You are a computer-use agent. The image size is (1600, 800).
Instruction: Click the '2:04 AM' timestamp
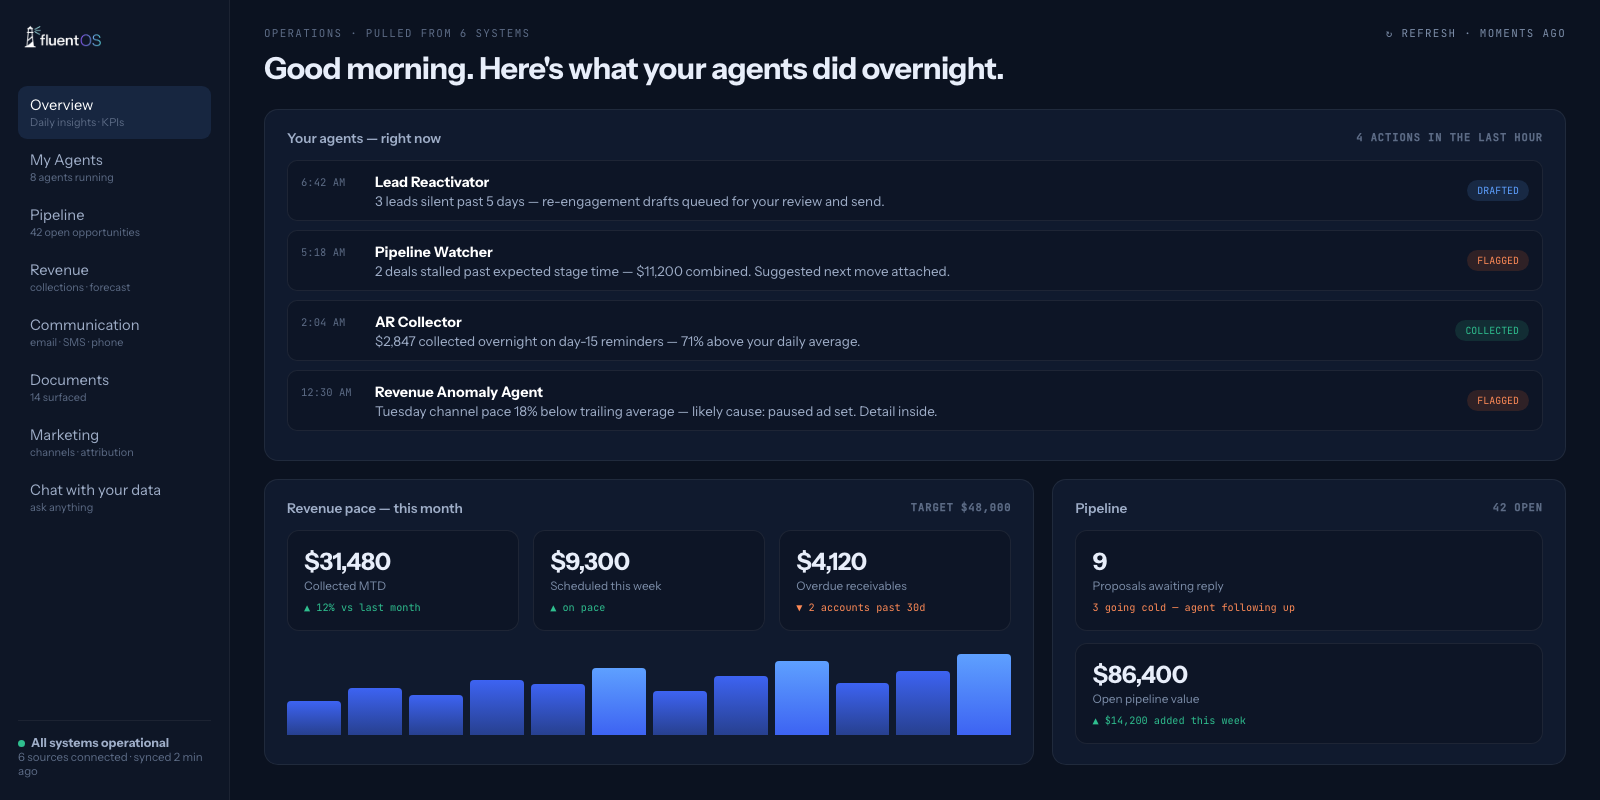(x=323, y=323)
